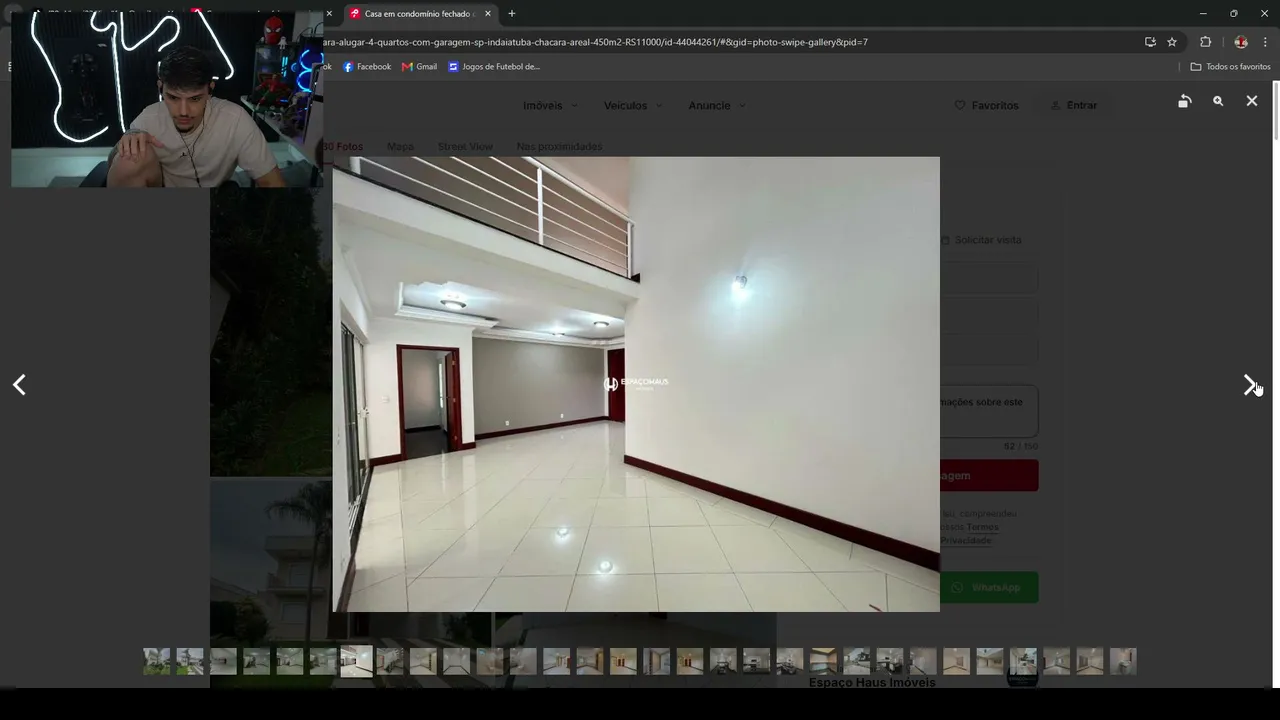Select the highlighted current thumbnail in the strip

pyautogui.click(x=356, y=661)
